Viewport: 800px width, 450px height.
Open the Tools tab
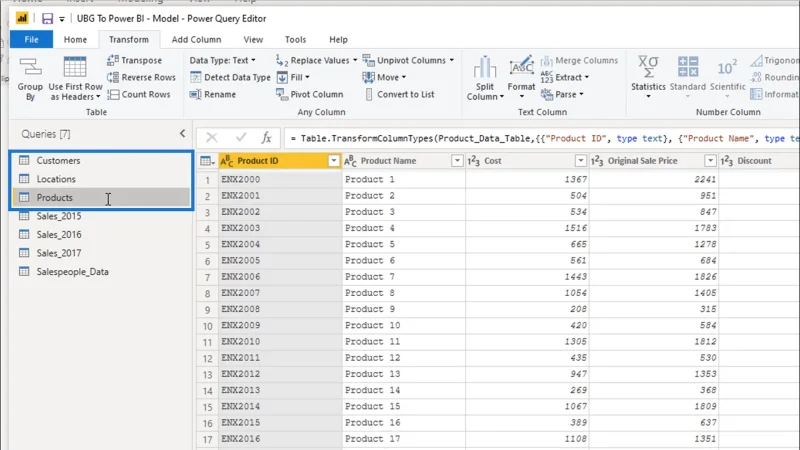[x=295, y=39]
